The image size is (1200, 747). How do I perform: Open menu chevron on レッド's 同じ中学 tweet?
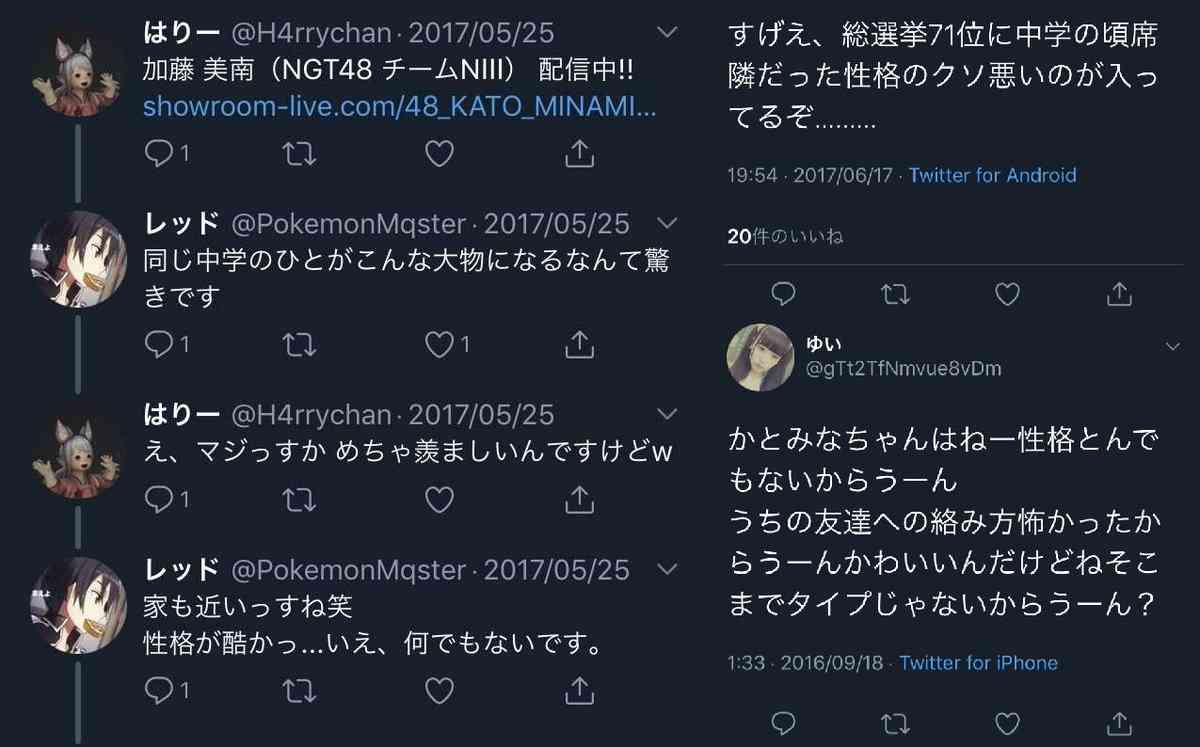coord(667,222)
